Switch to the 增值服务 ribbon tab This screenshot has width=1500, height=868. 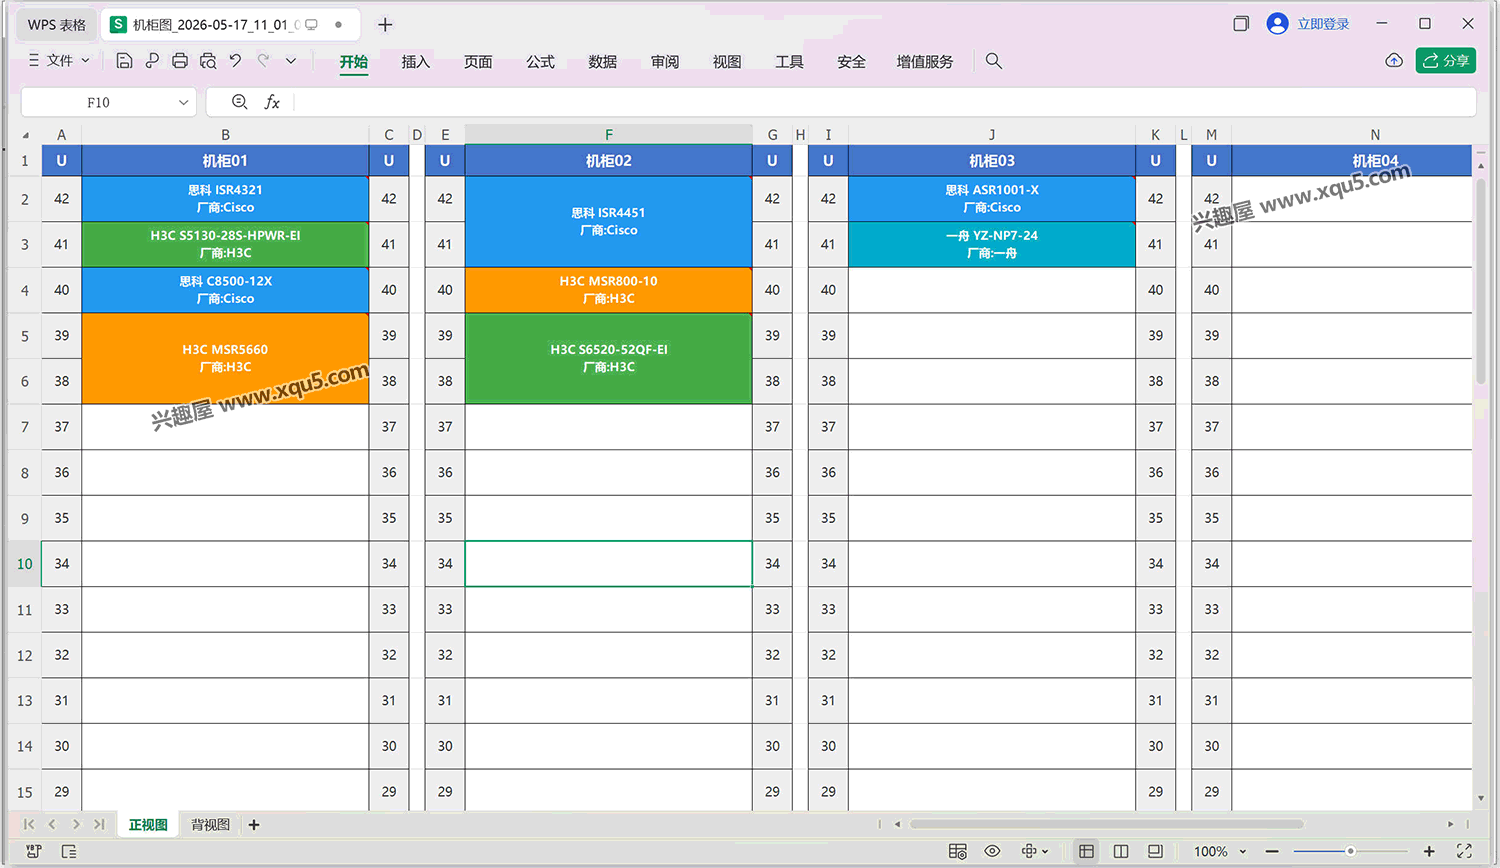tap(925, 62)
